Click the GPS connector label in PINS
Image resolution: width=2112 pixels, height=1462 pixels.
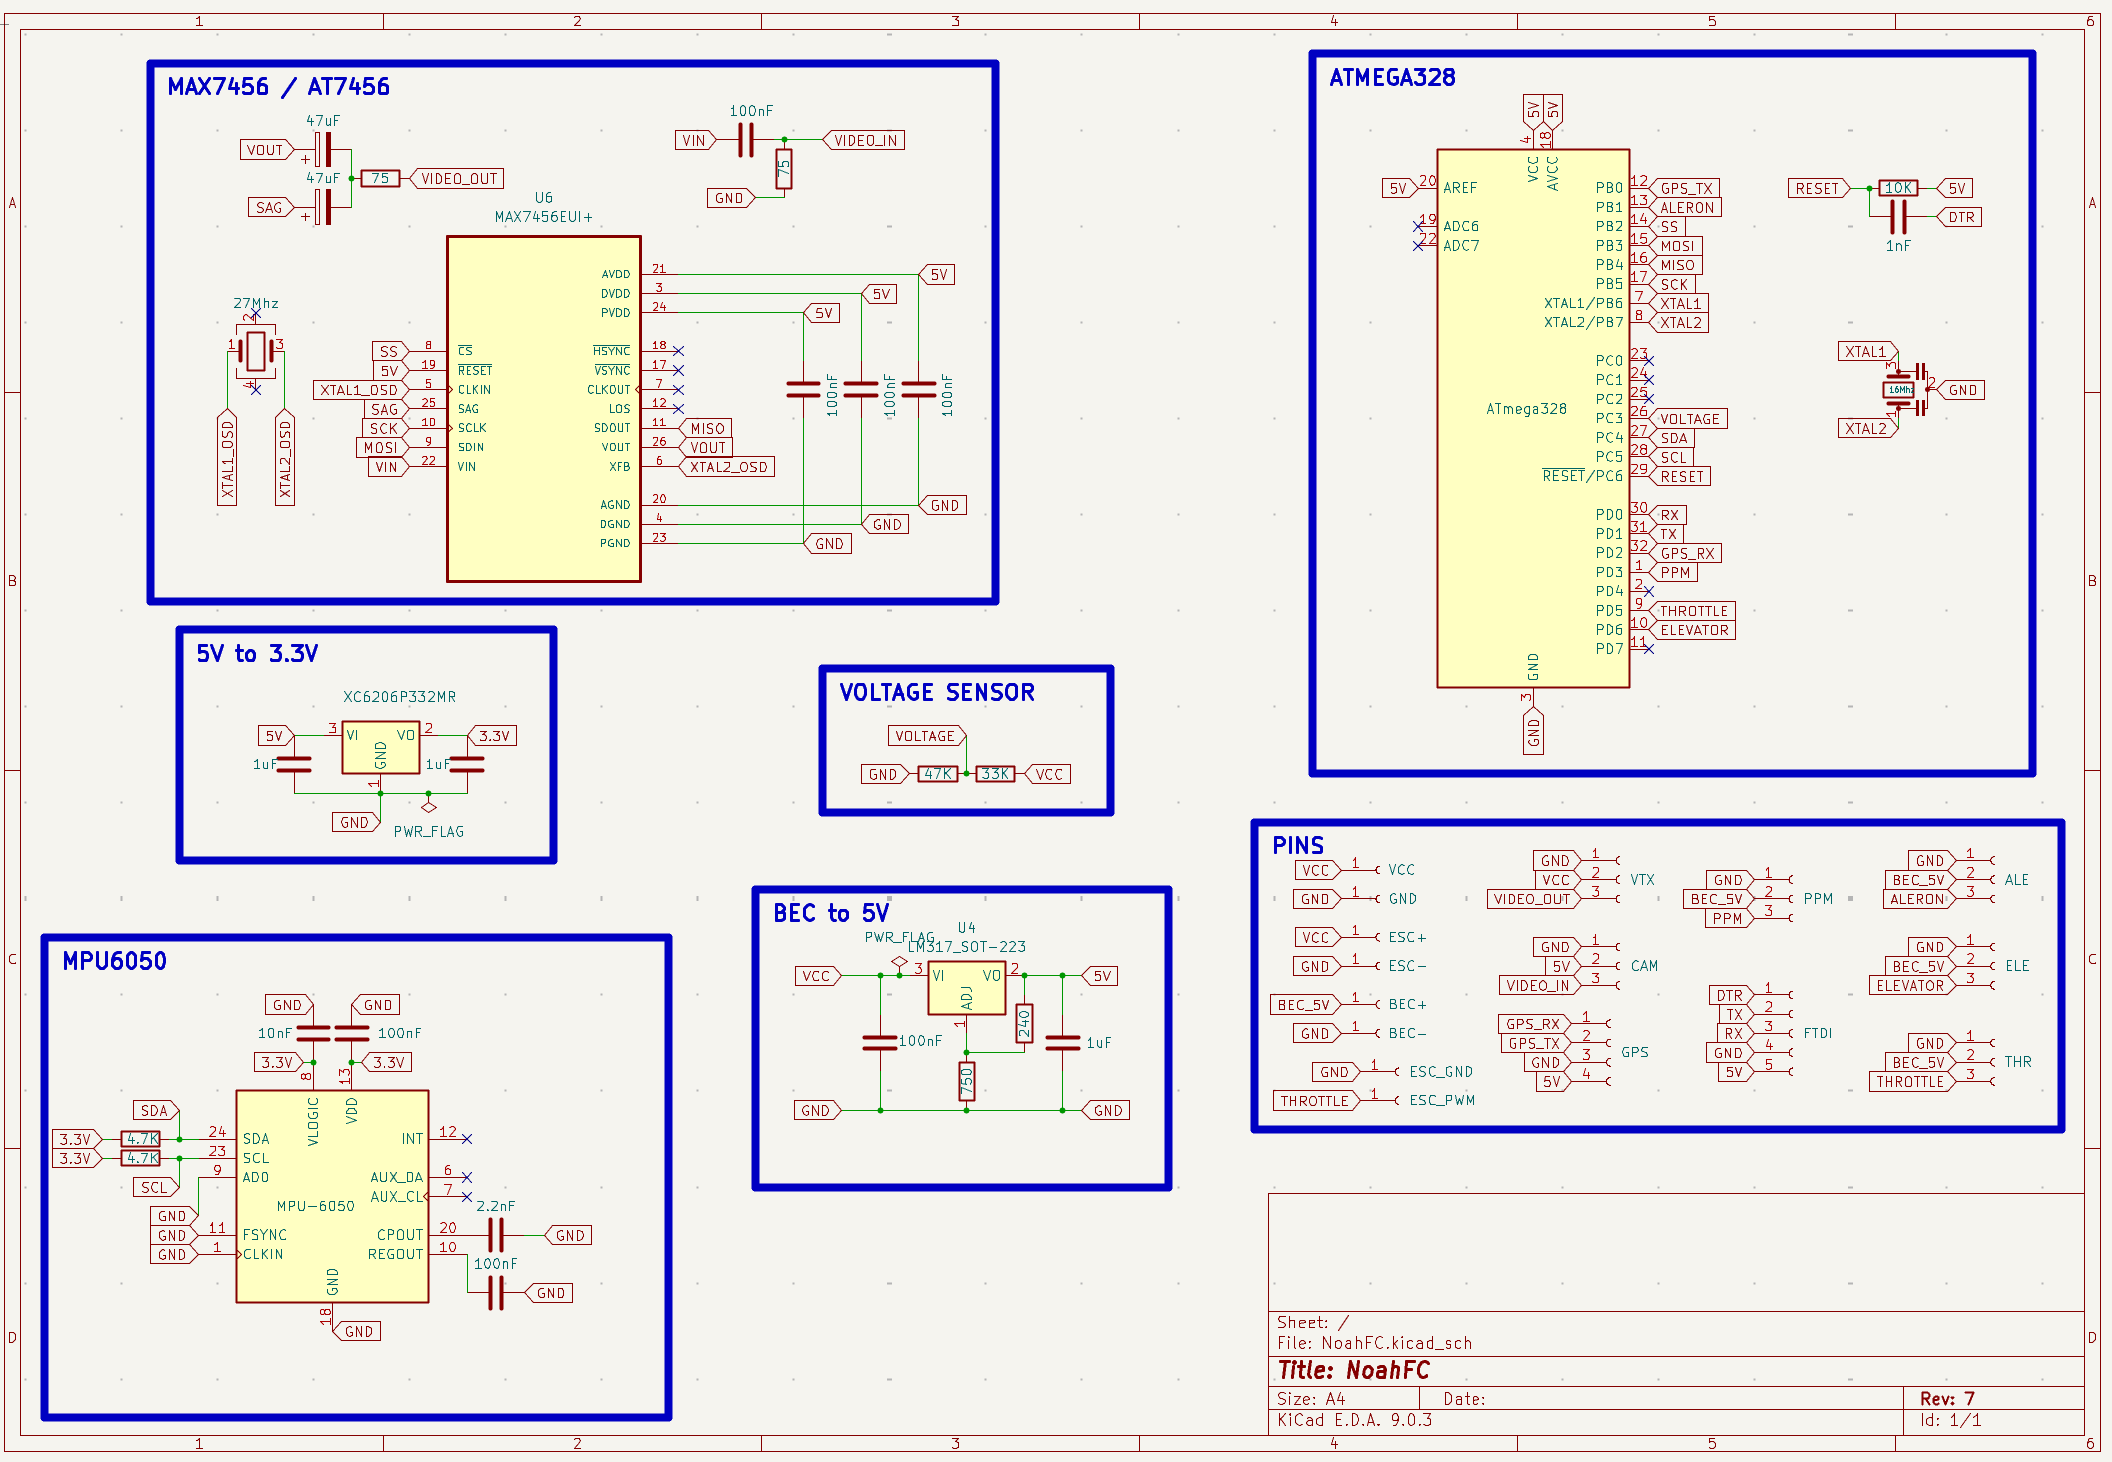1635,1052
